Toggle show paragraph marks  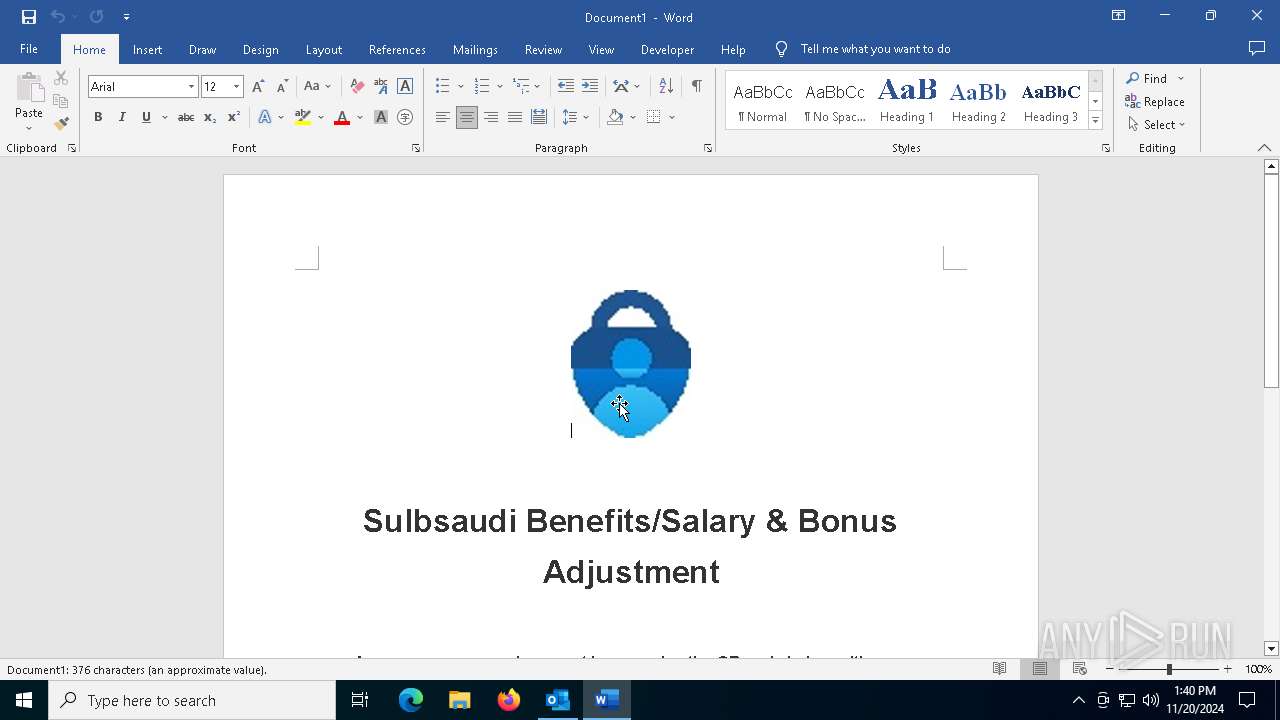[696, 86]
